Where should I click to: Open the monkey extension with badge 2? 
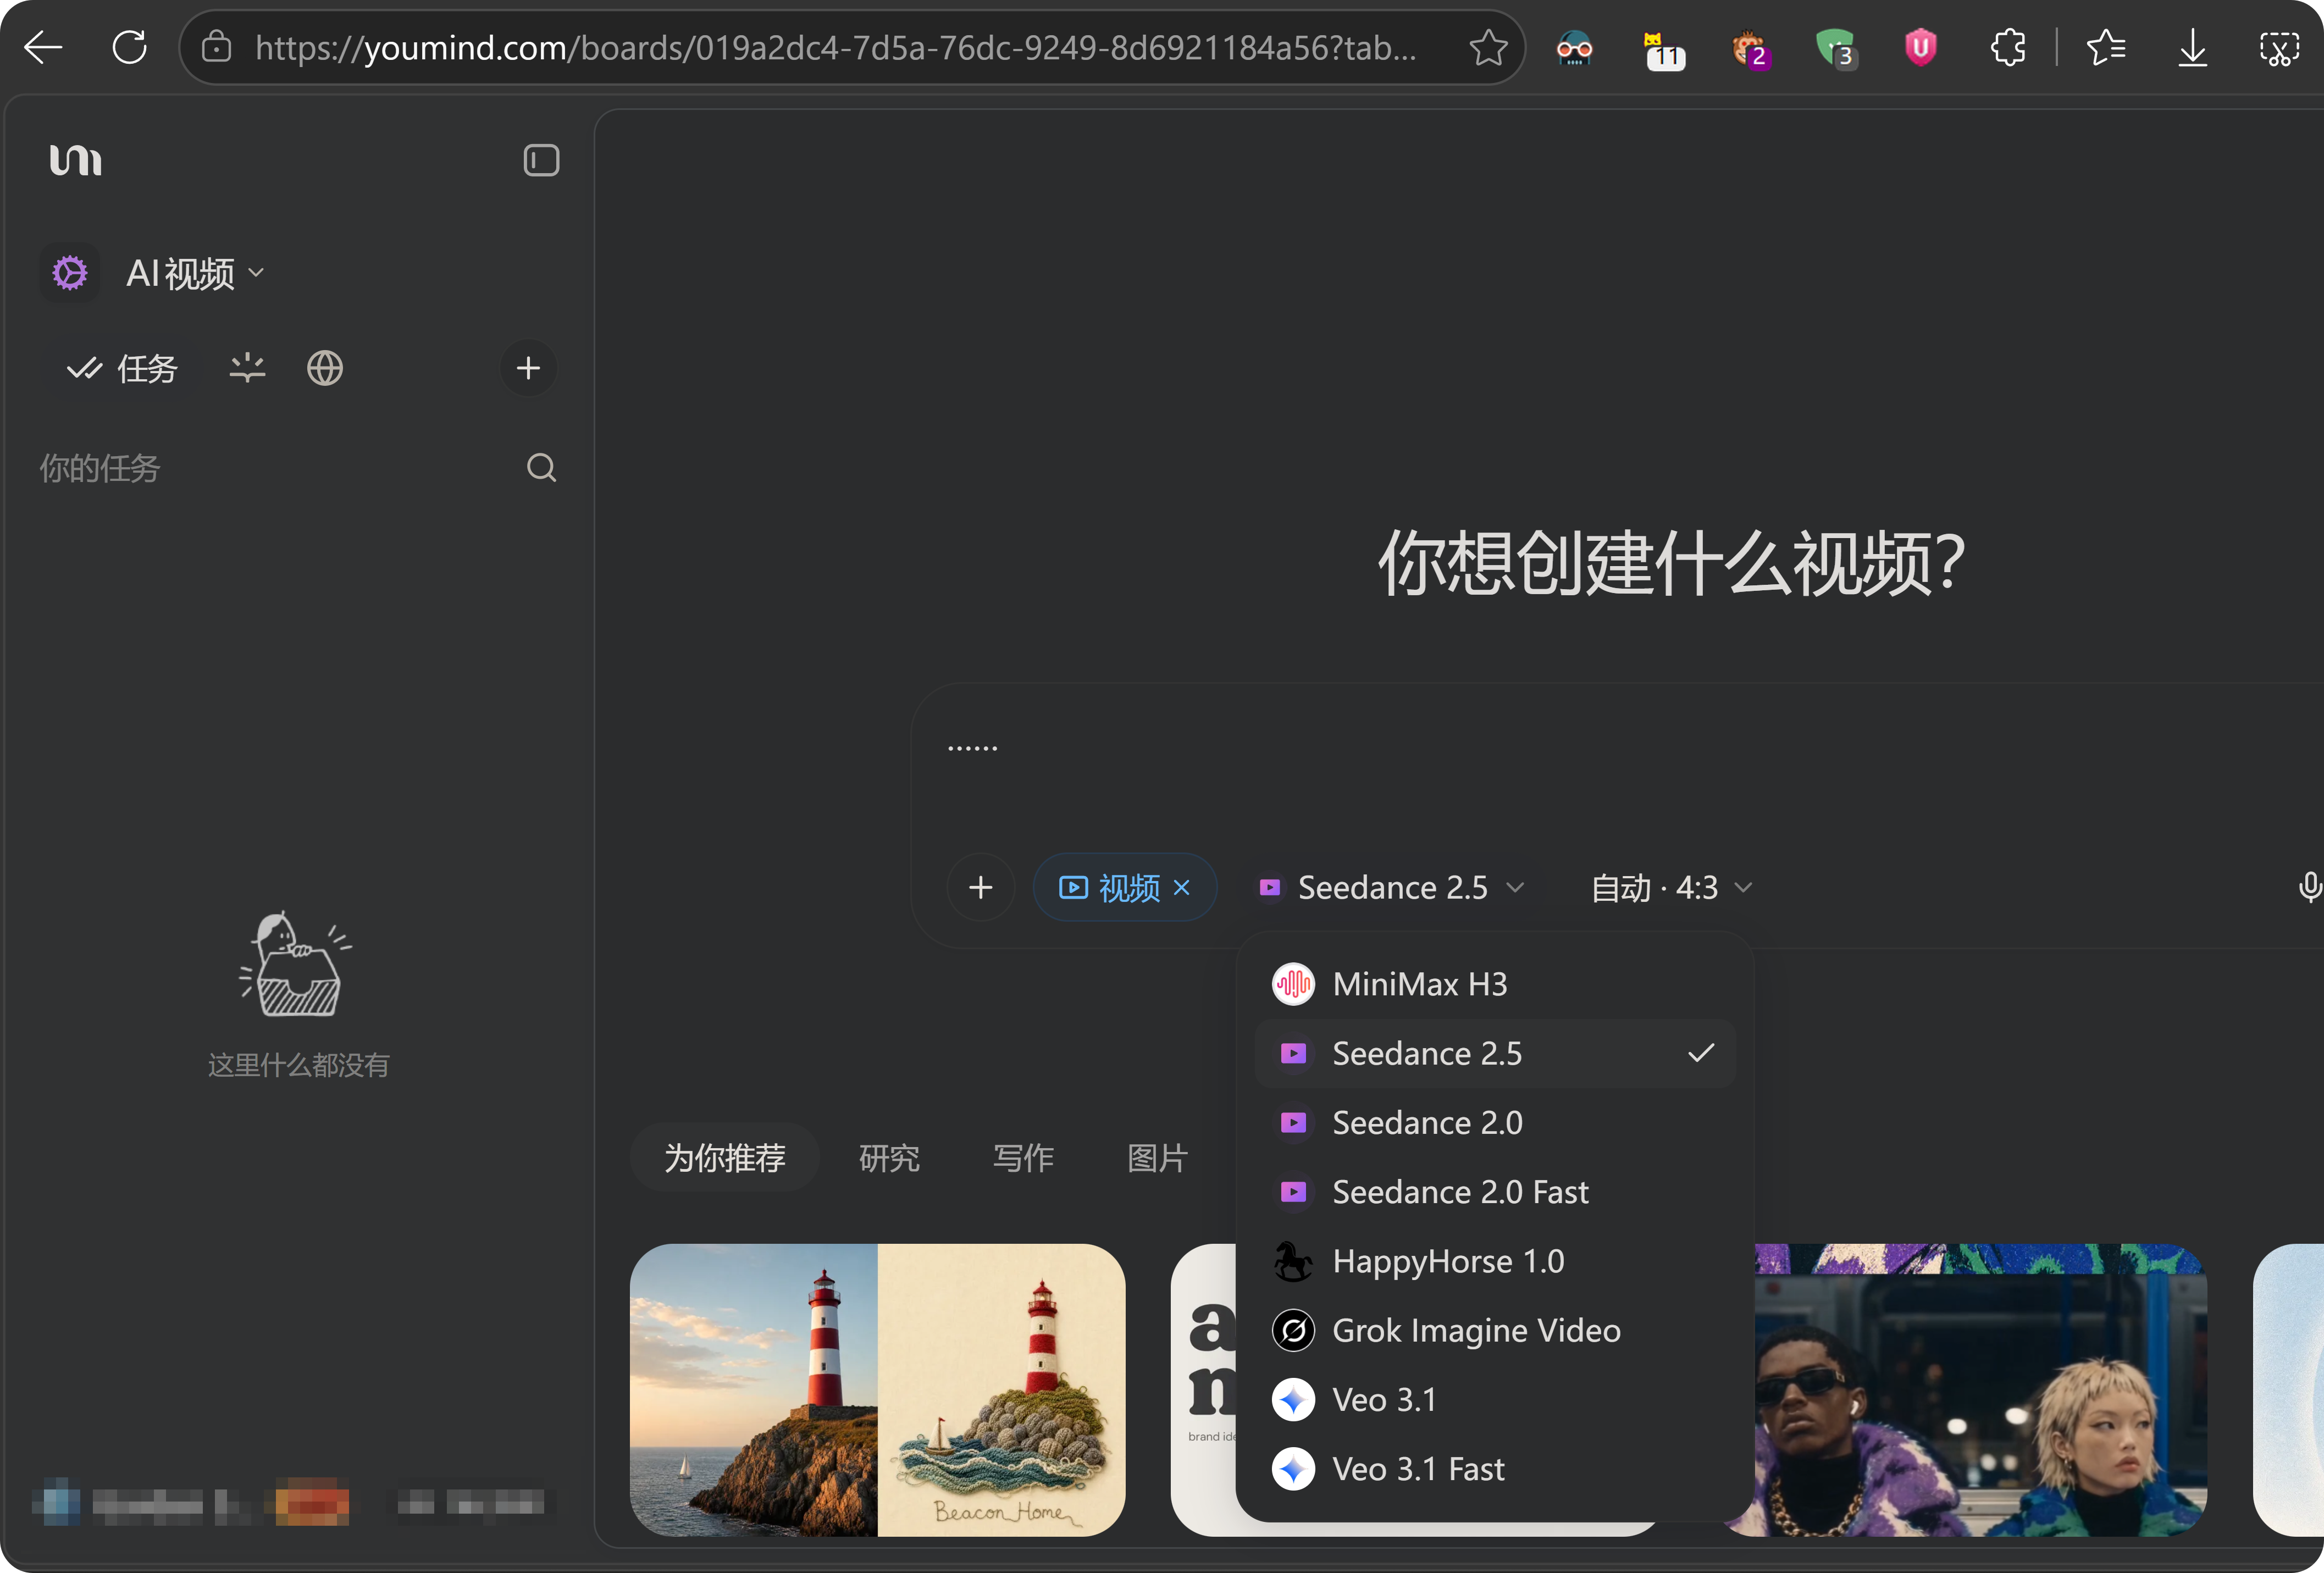(1750, 49)
